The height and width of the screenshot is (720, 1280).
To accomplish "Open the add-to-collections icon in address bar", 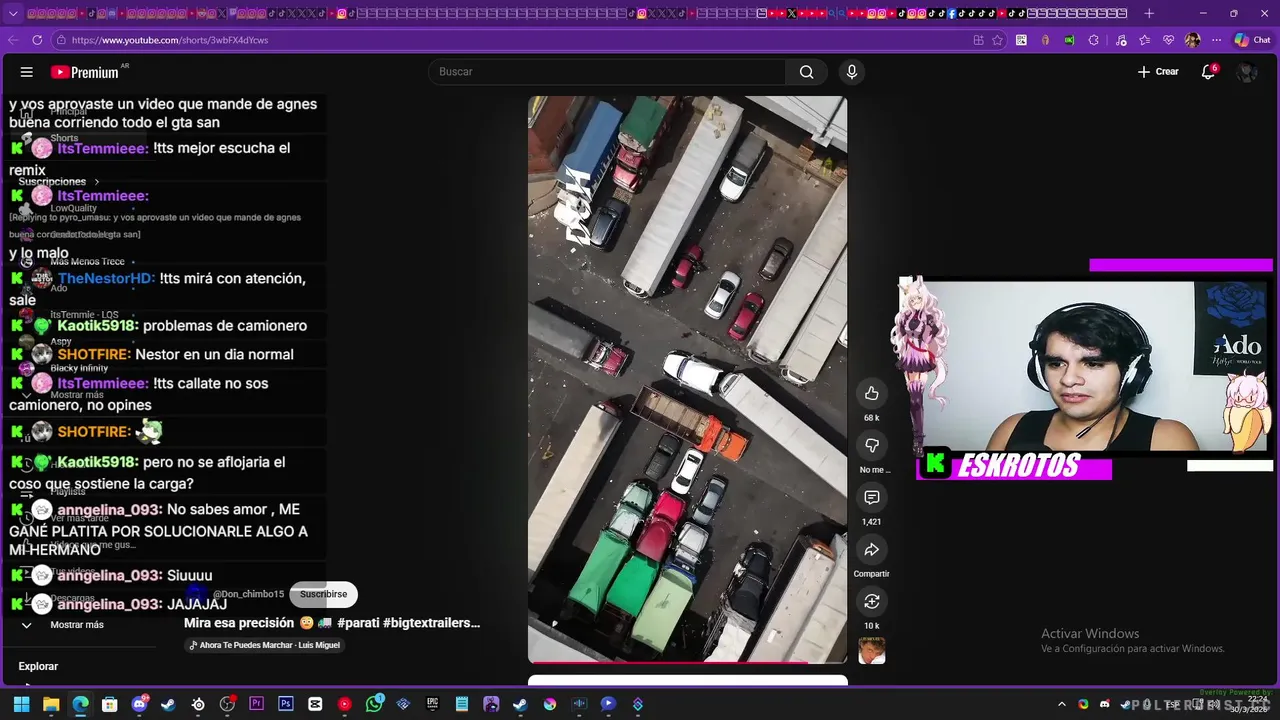I will 978,40.
